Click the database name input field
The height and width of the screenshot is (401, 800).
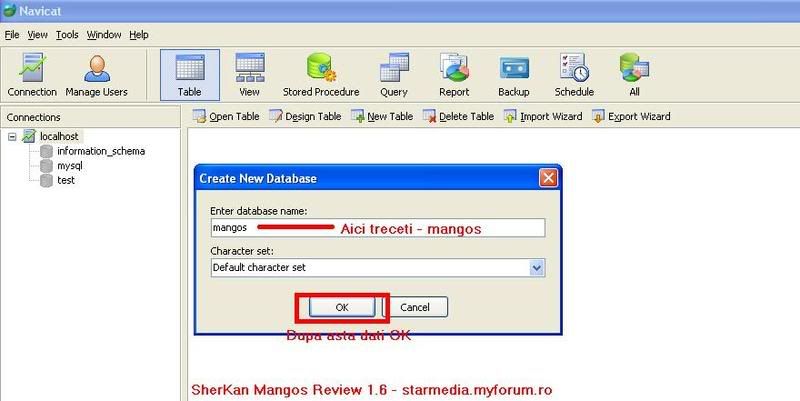pos(377,228)
